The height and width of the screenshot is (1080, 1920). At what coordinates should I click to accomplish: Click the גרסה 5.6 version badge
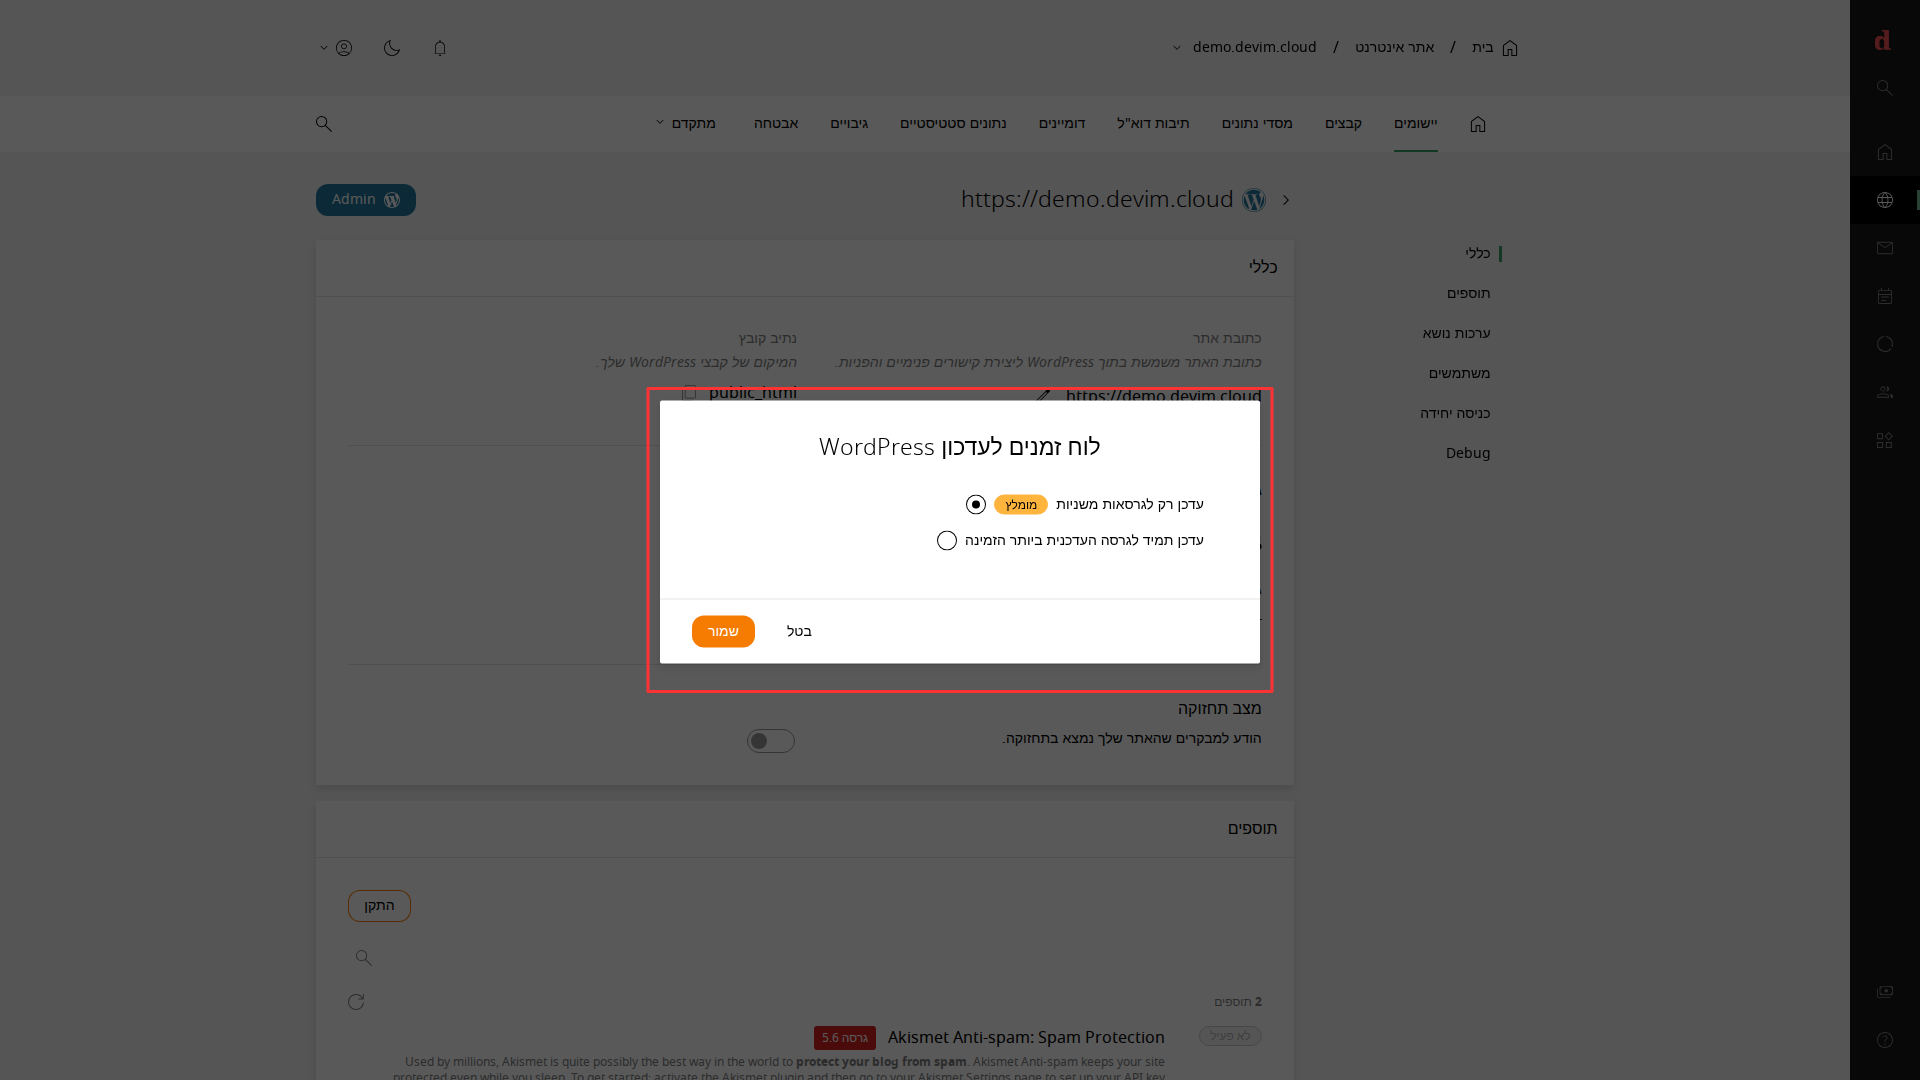click(x=845, y=1038)
